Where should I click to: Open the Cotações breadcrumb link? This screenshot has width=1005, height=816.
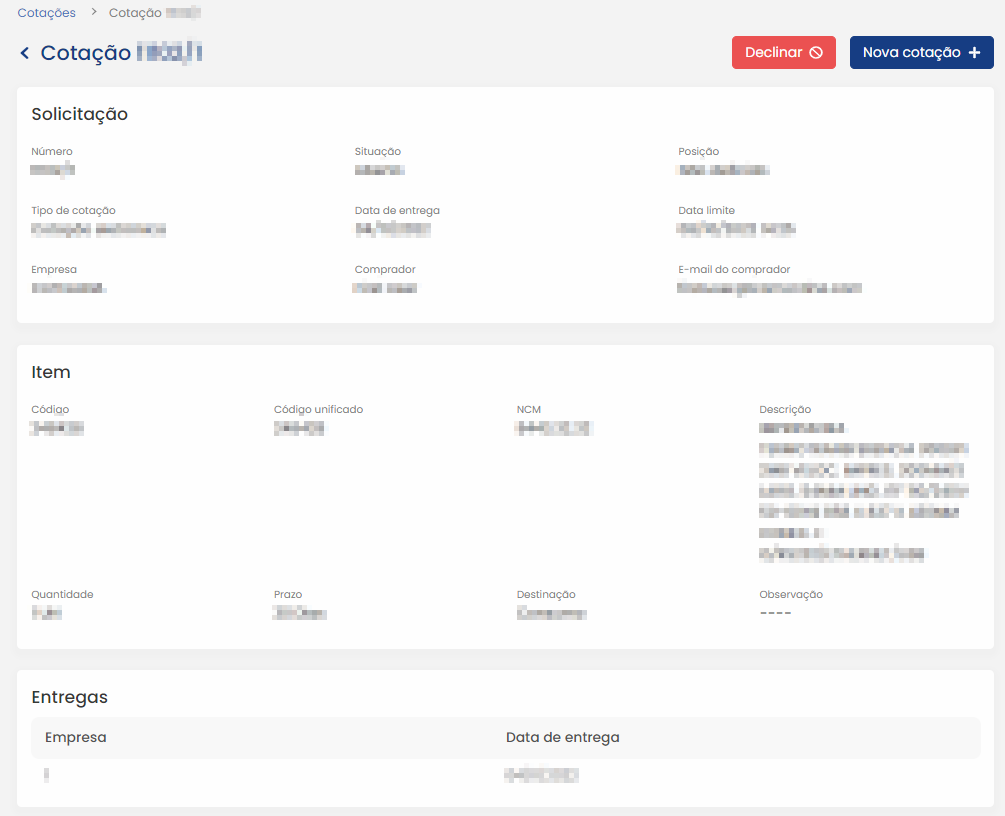tap(46, 13)
